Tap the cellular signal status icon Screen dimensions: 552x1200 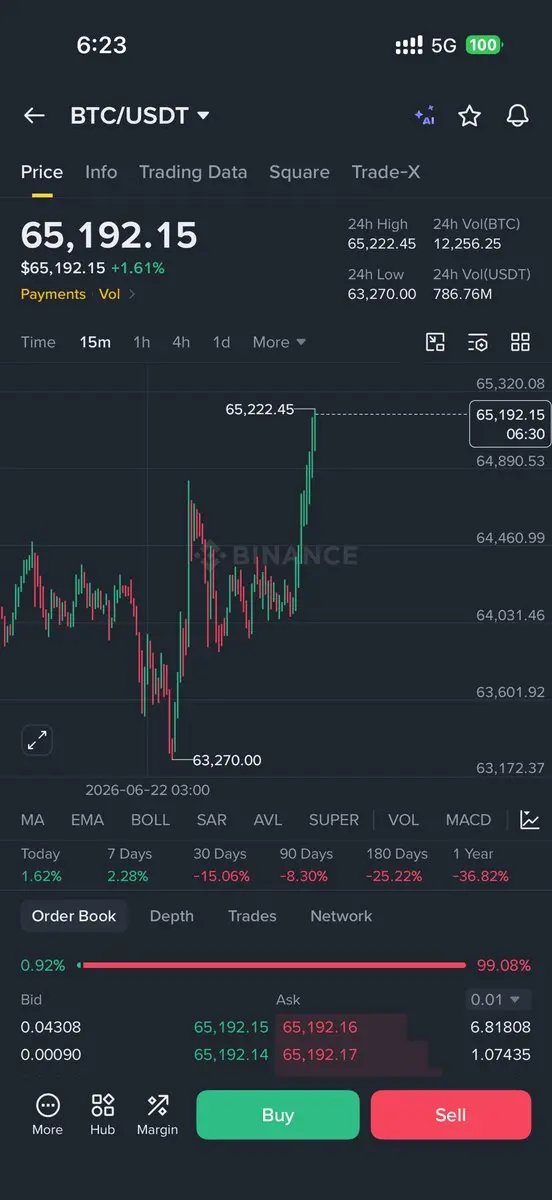409,45
